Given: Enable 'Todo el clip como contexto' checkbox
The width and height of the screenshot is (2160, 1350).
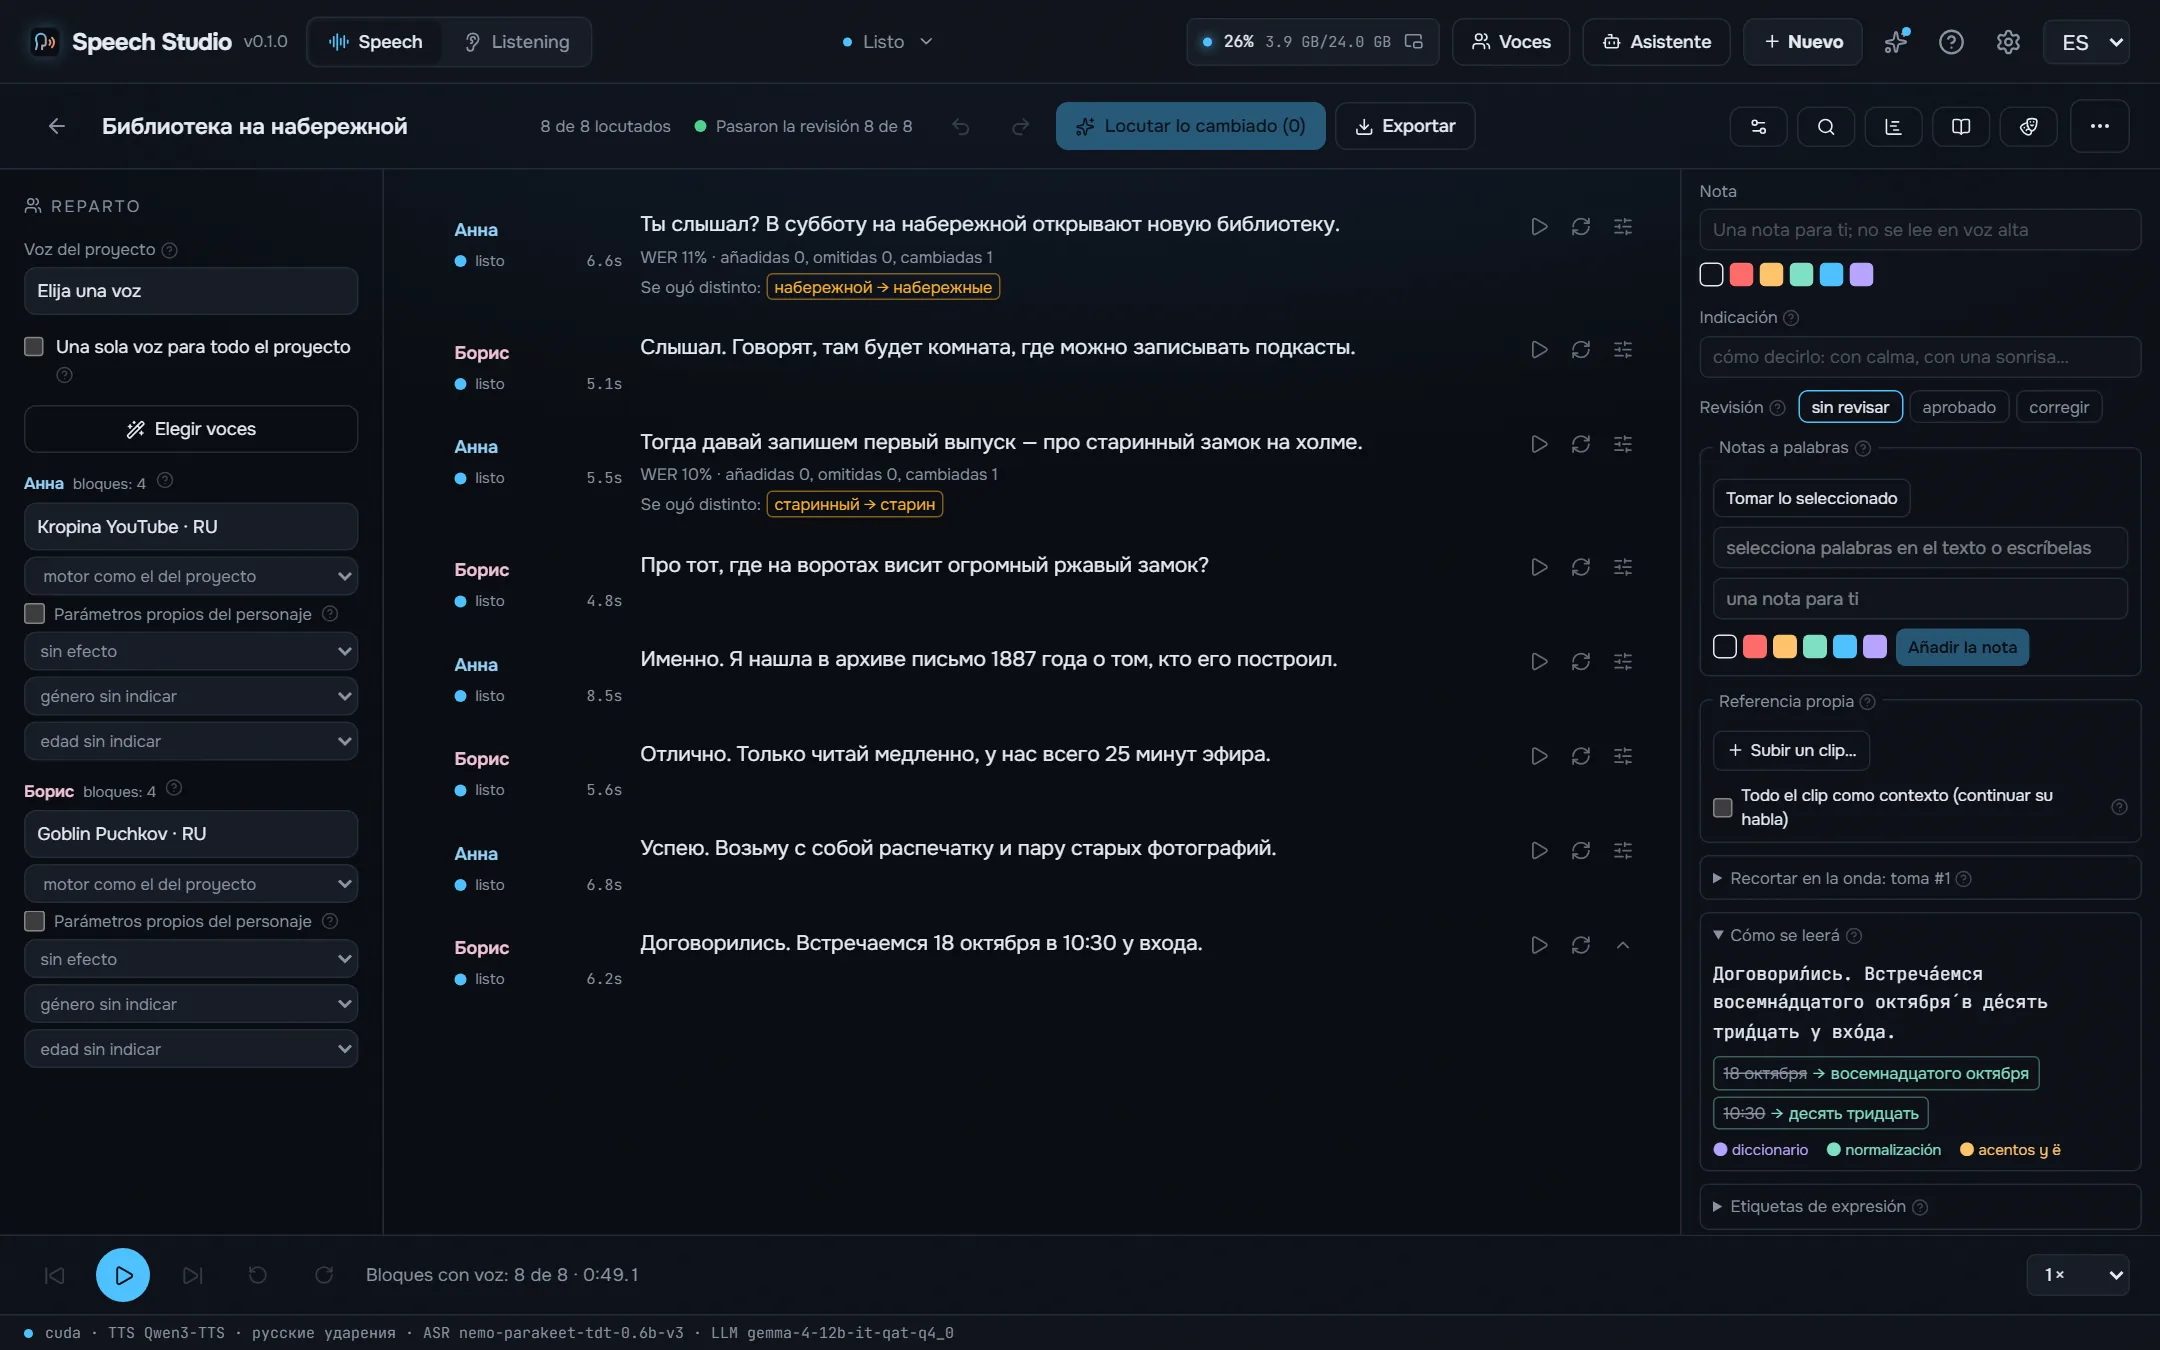Looking at the screenshot, I should 1723,807.
